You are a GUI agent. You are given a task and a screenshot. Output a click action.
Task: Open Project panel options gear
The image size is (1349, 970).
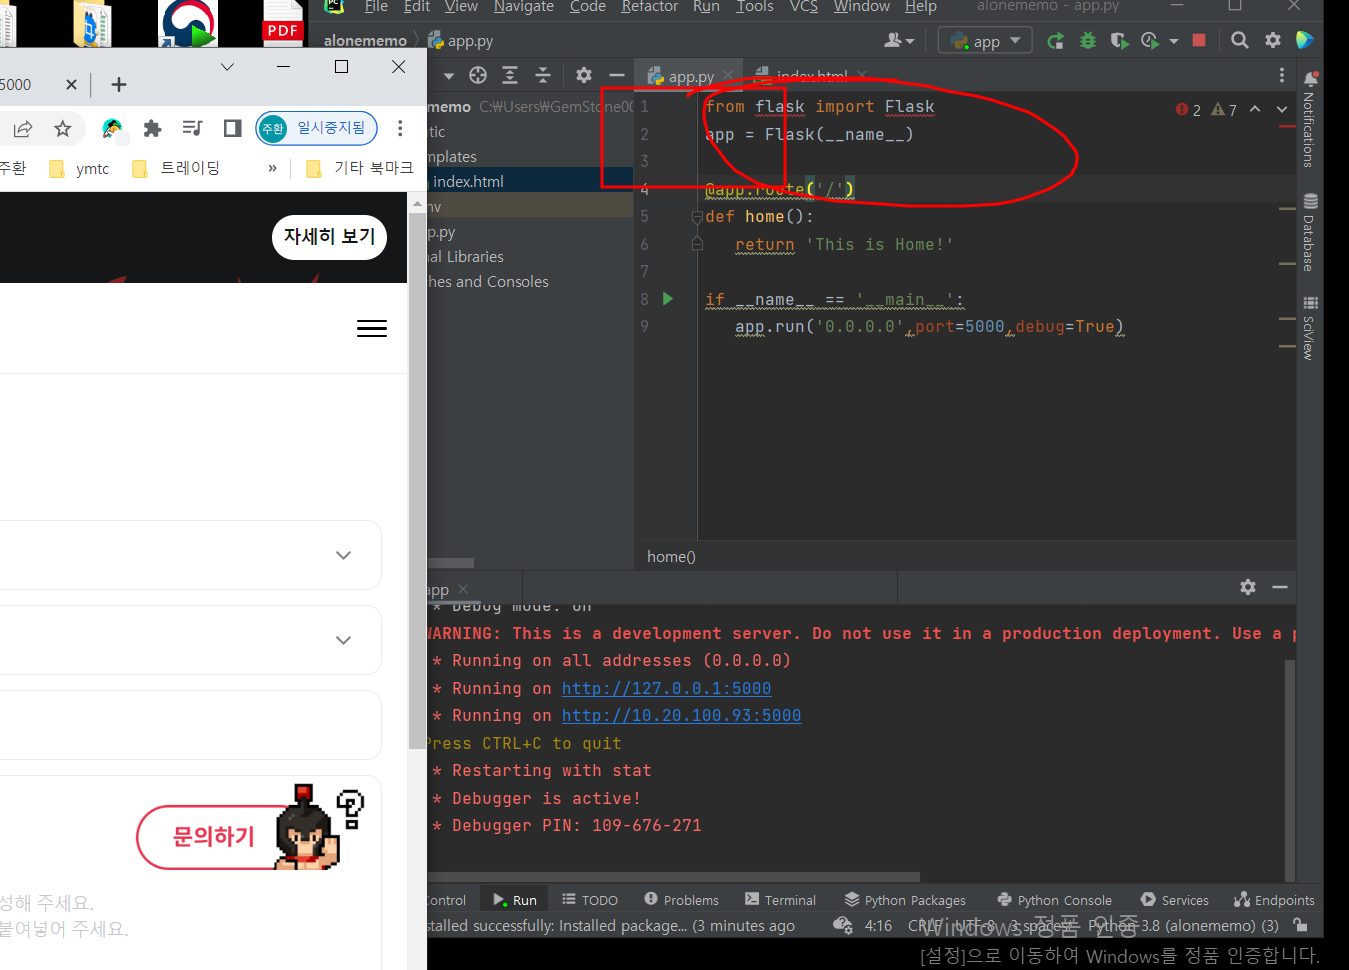tap(584, 75)
